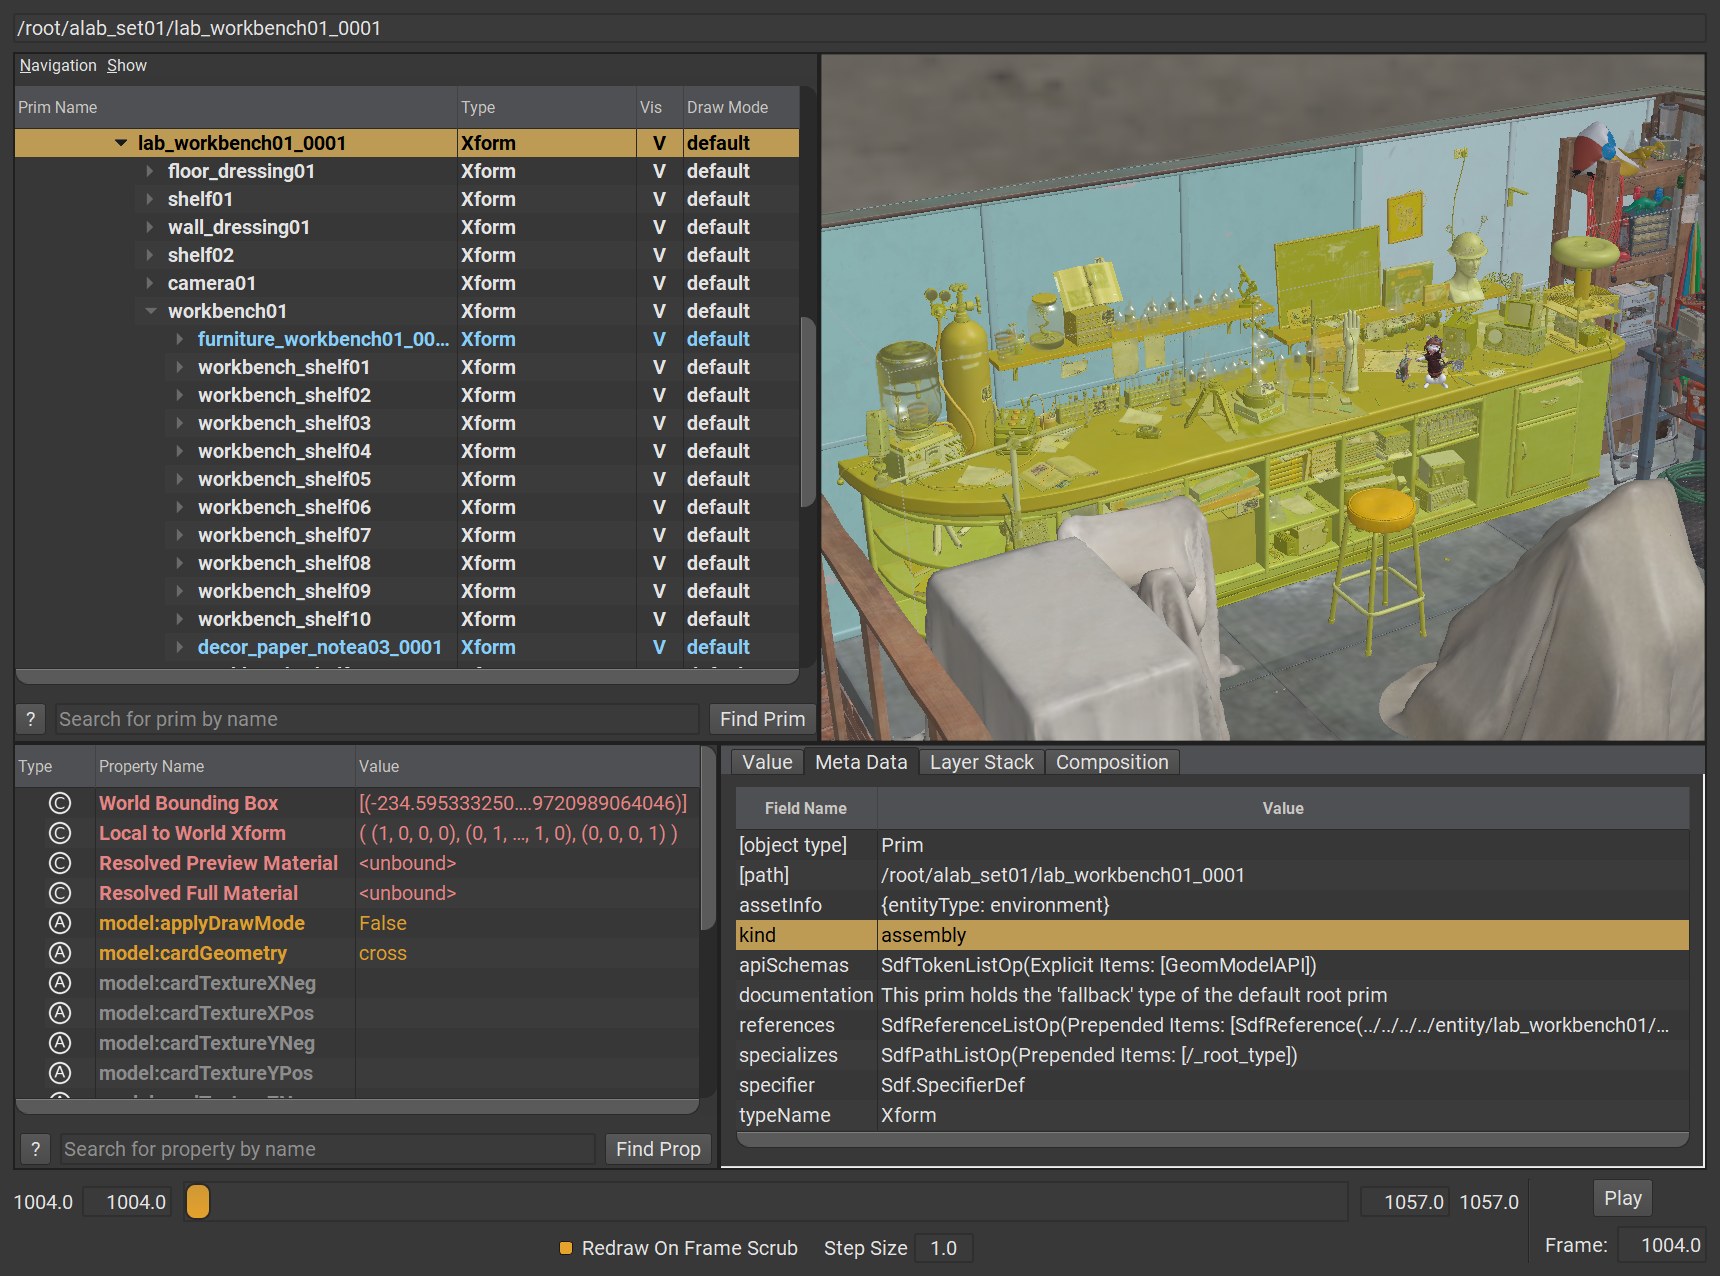Expand the floor_dressing01 prim
The width and height of the screenshot is (1720, 1276).
point(150,171)
